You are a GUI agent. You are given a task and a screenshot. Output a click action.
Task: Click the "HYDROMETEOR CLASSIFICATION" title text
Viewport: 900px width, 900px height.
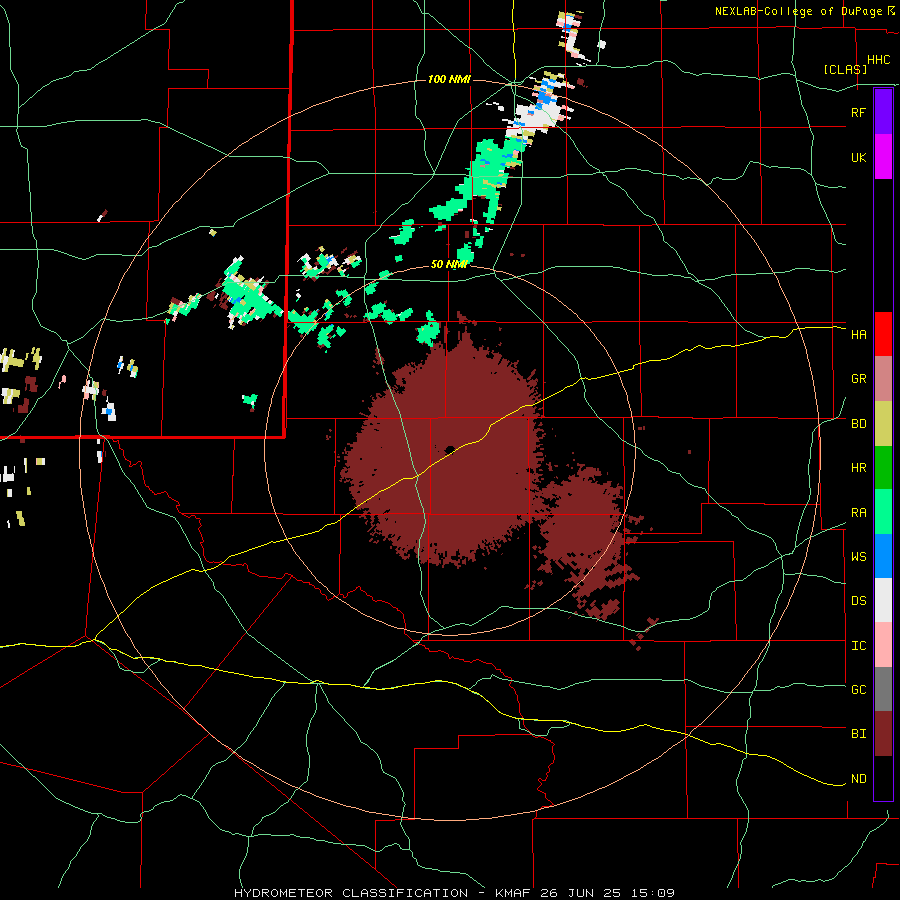point(351,893)
